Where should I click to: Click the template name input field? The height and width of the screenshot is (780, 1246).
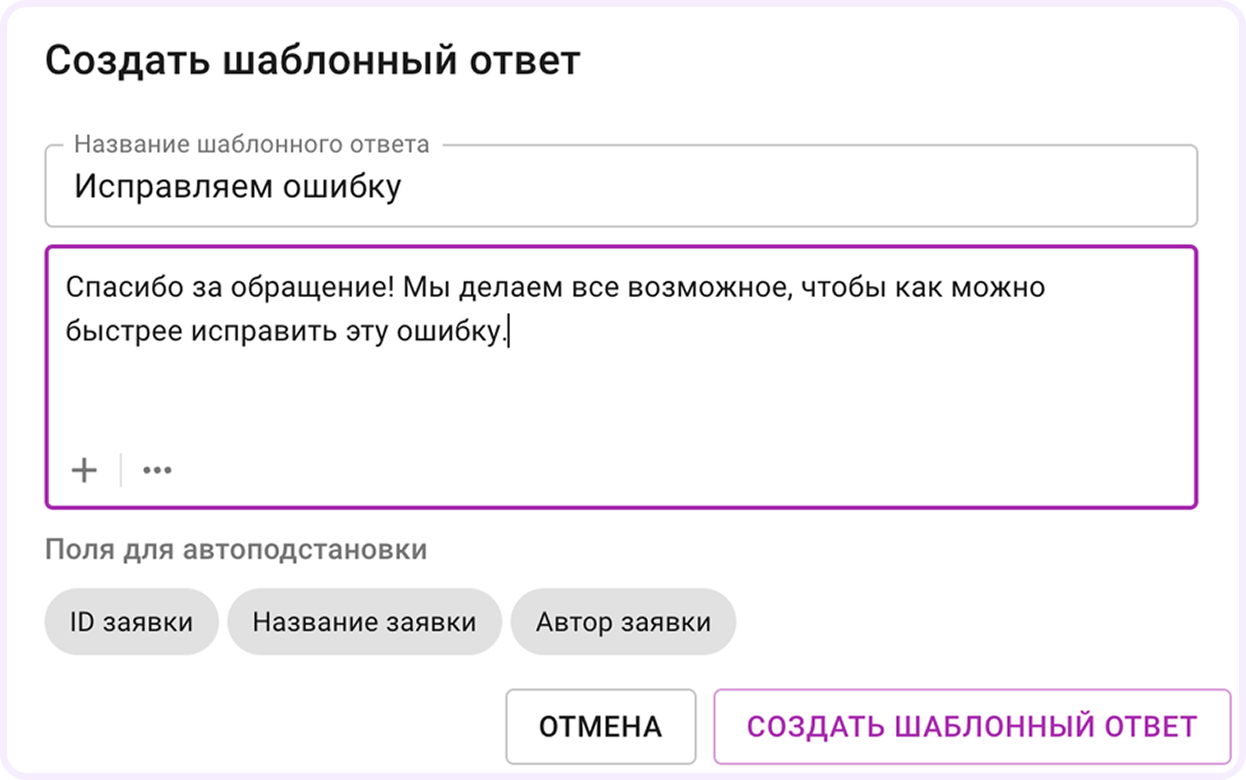pyautogui.click(x=620, y=186)
